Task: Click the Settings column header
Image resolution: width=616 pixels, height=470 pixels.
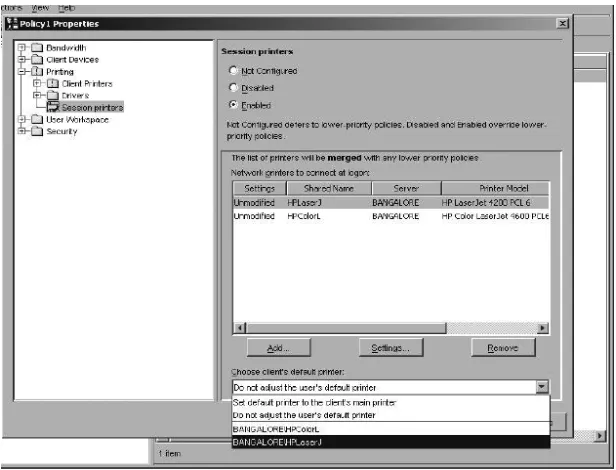Action: (260, 188)
